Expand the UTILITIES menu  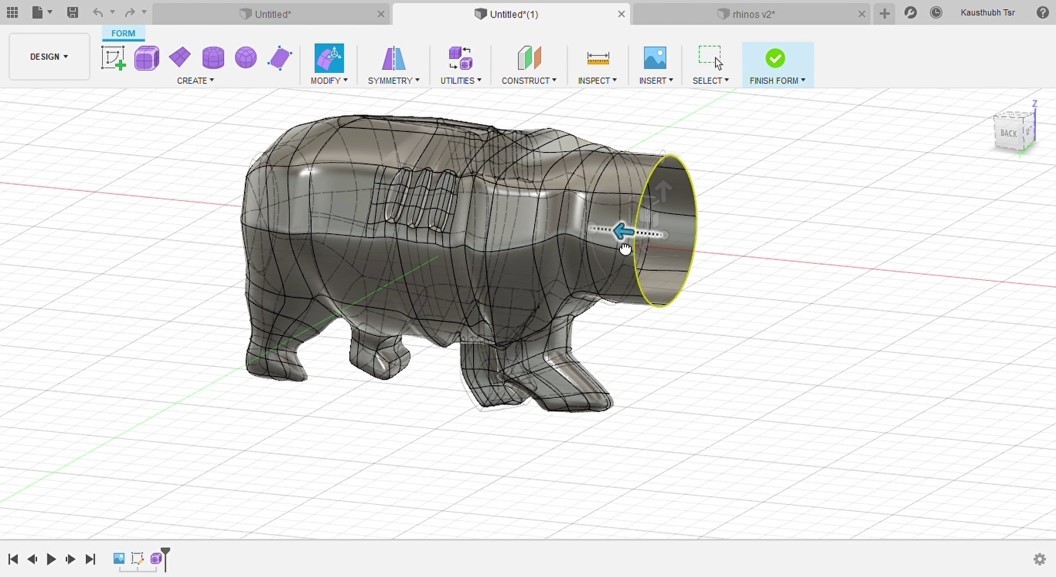pyautogui.click(x=461, y=81)
